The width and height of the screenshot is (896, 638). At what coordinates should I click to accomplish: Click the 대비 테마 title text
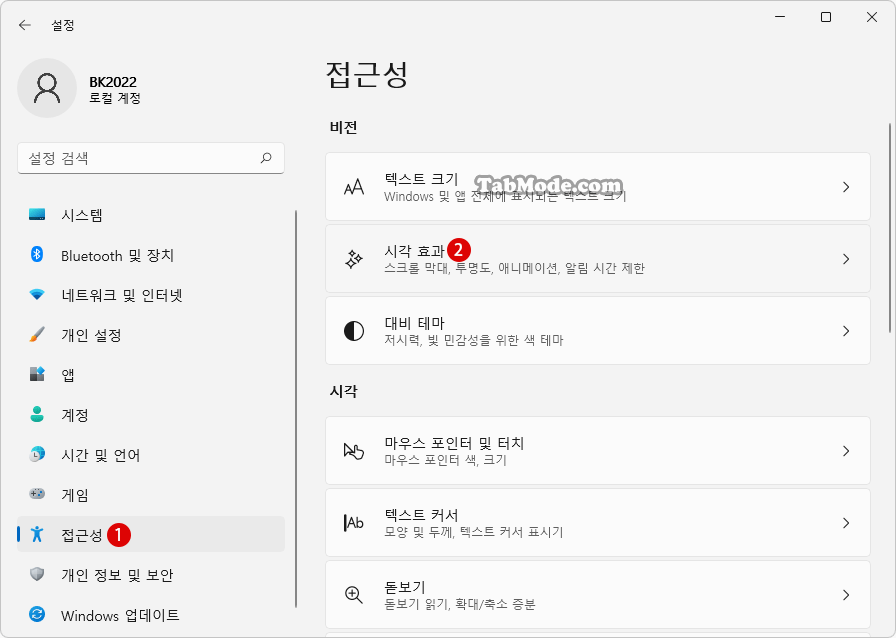(414, 323)
